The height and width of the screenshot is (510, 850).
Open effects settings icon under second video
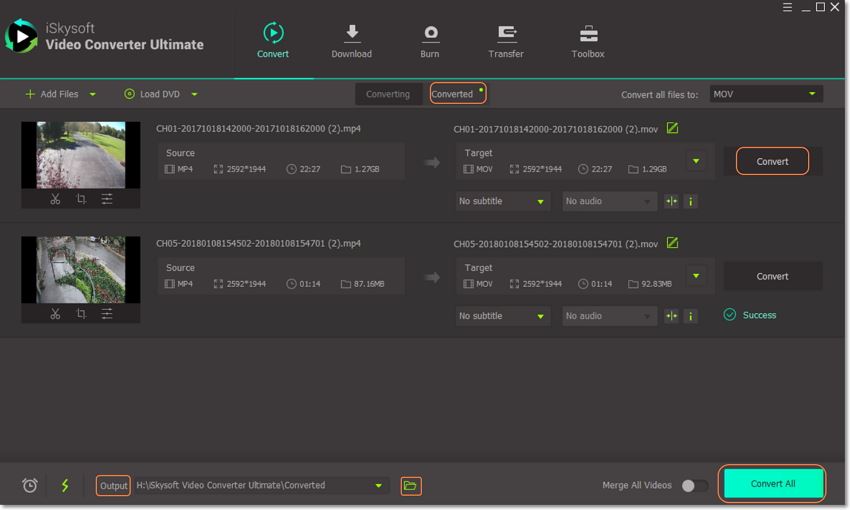107,314
